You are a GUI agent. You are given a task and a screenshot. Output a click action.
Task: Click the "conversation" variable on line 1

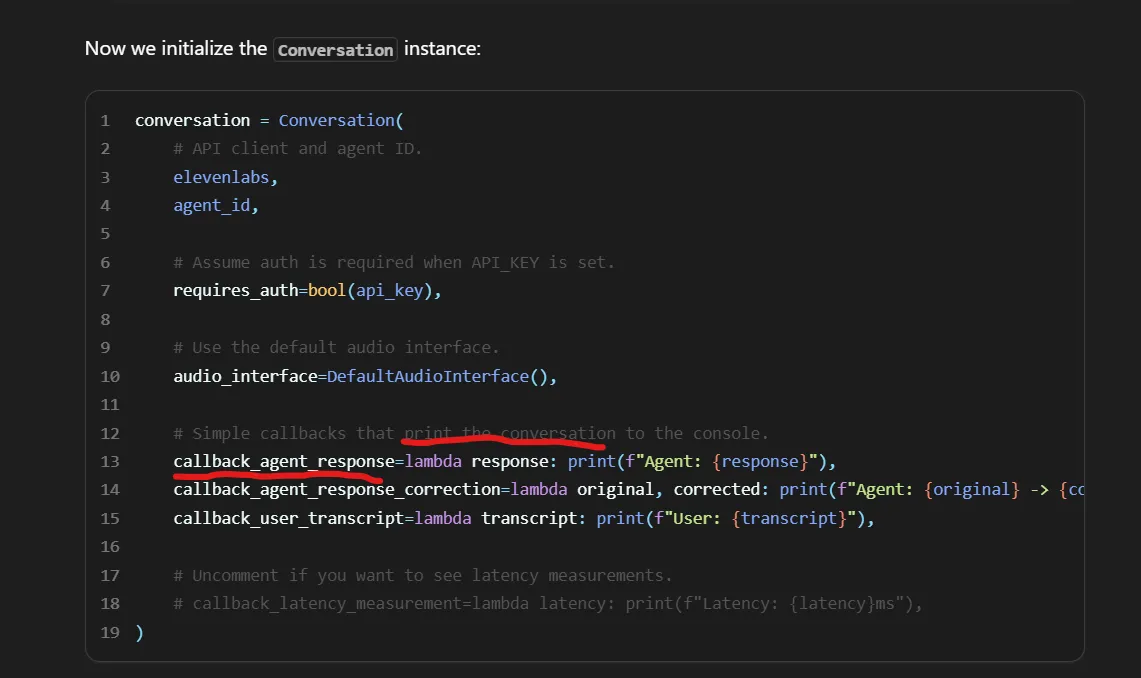[x=192, y=120]
